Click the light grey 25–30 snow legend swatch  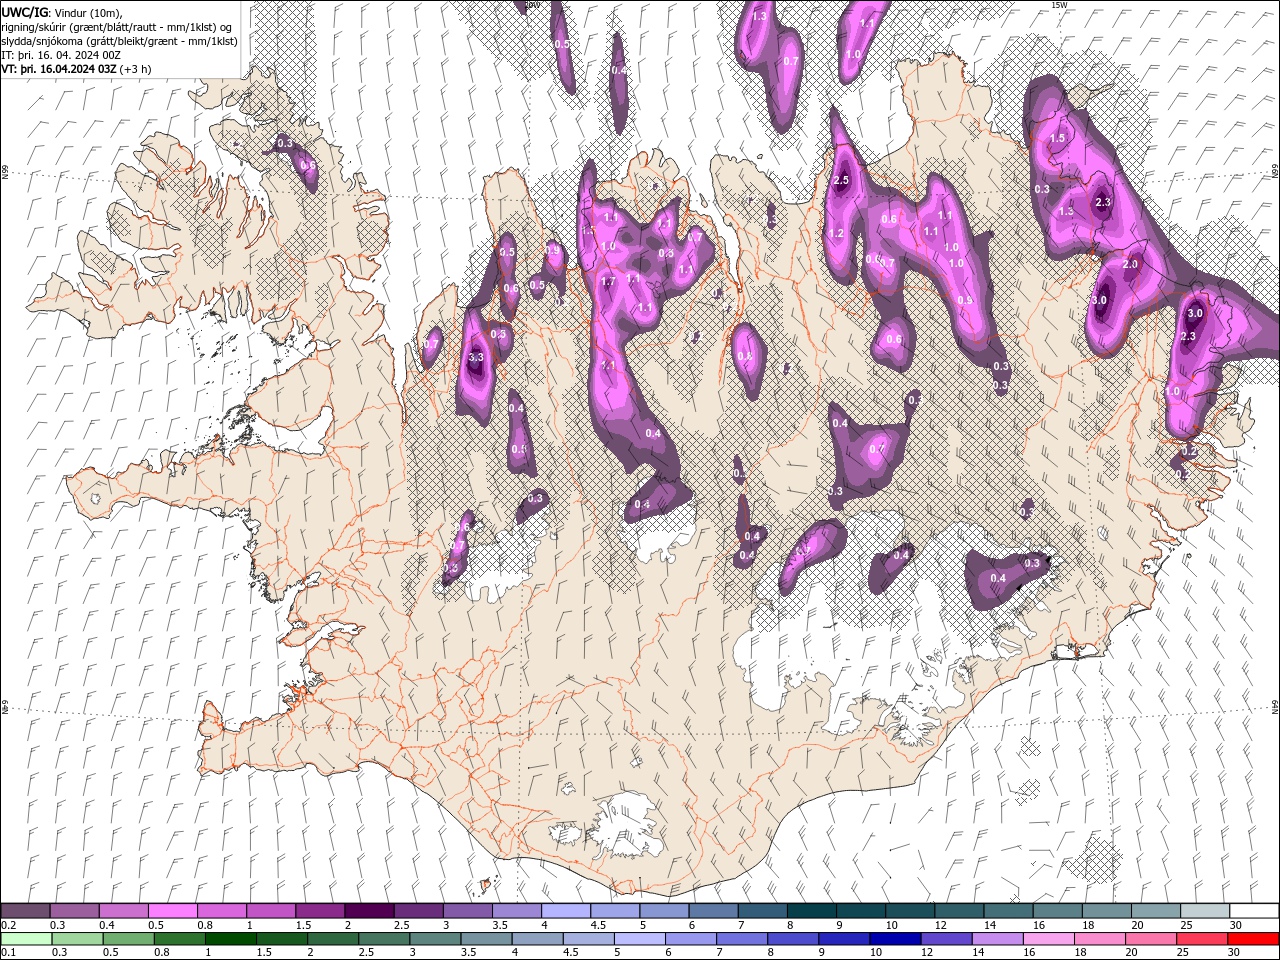[1205, 911]
